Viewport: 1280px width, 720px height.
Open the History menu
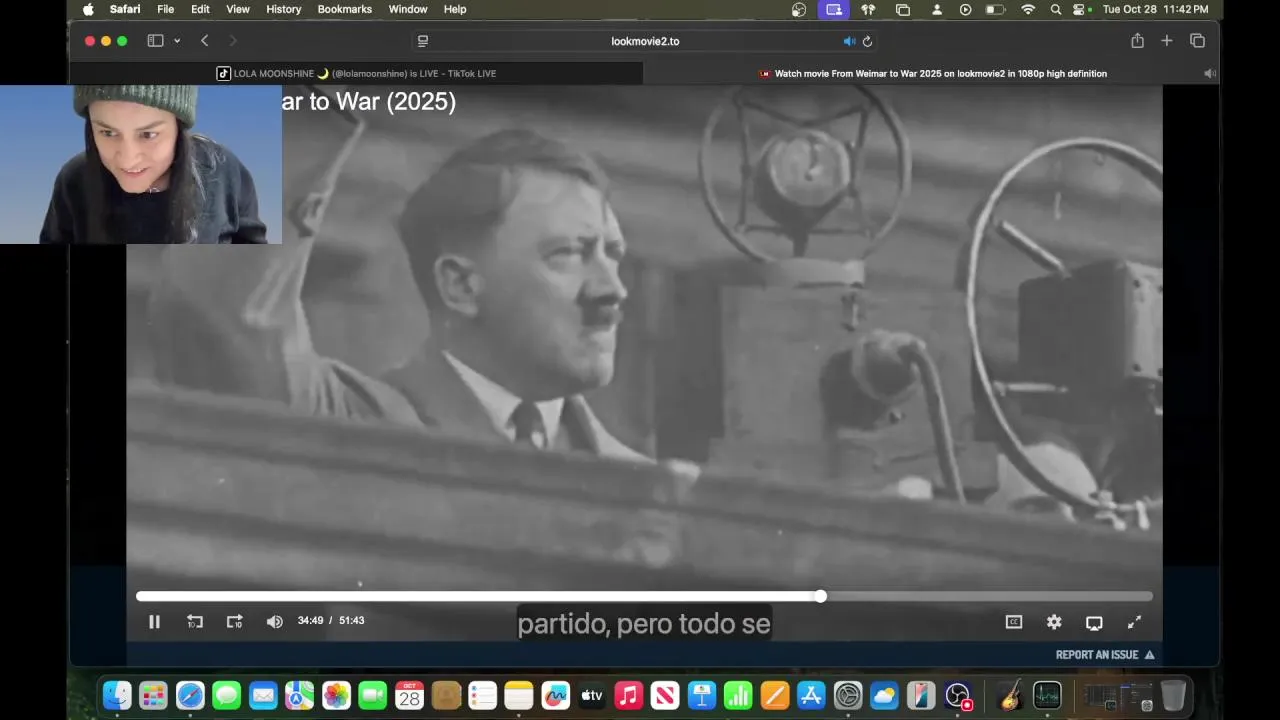coord(283,9)
